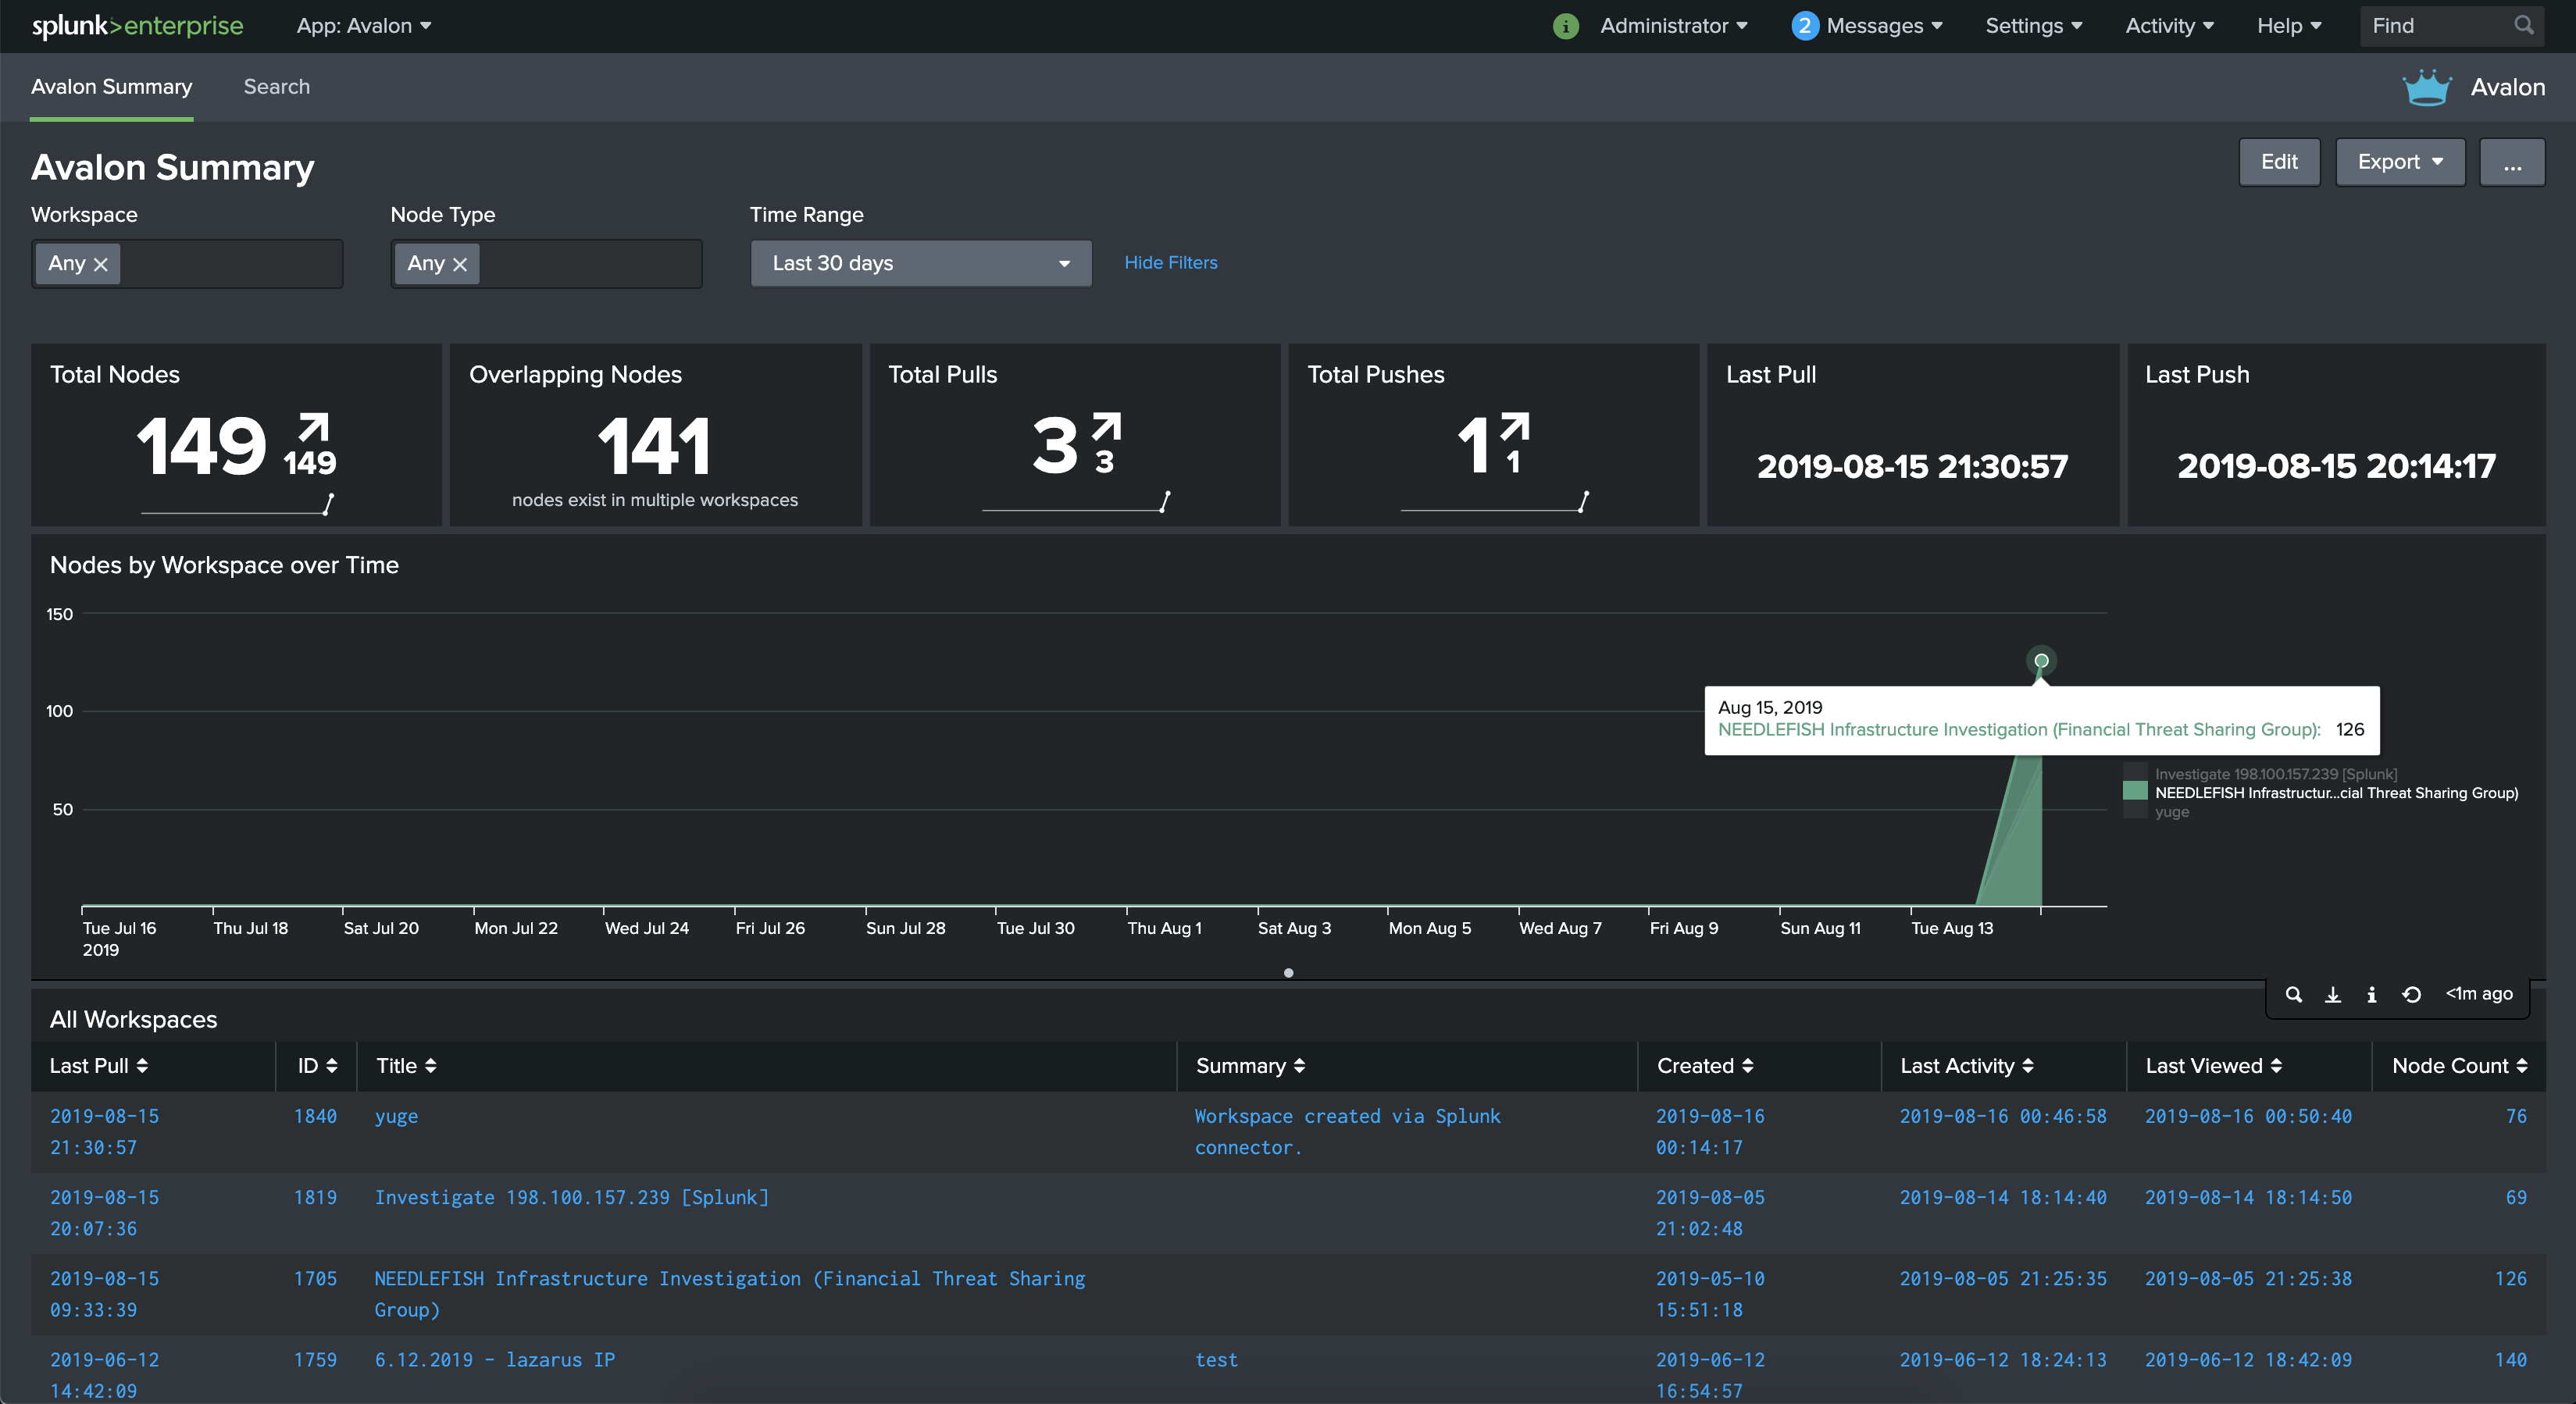This screenshot has height=1404, width=2576.
Task: Open the Last 30 days time range picker
Action: [x=921, y=263]
